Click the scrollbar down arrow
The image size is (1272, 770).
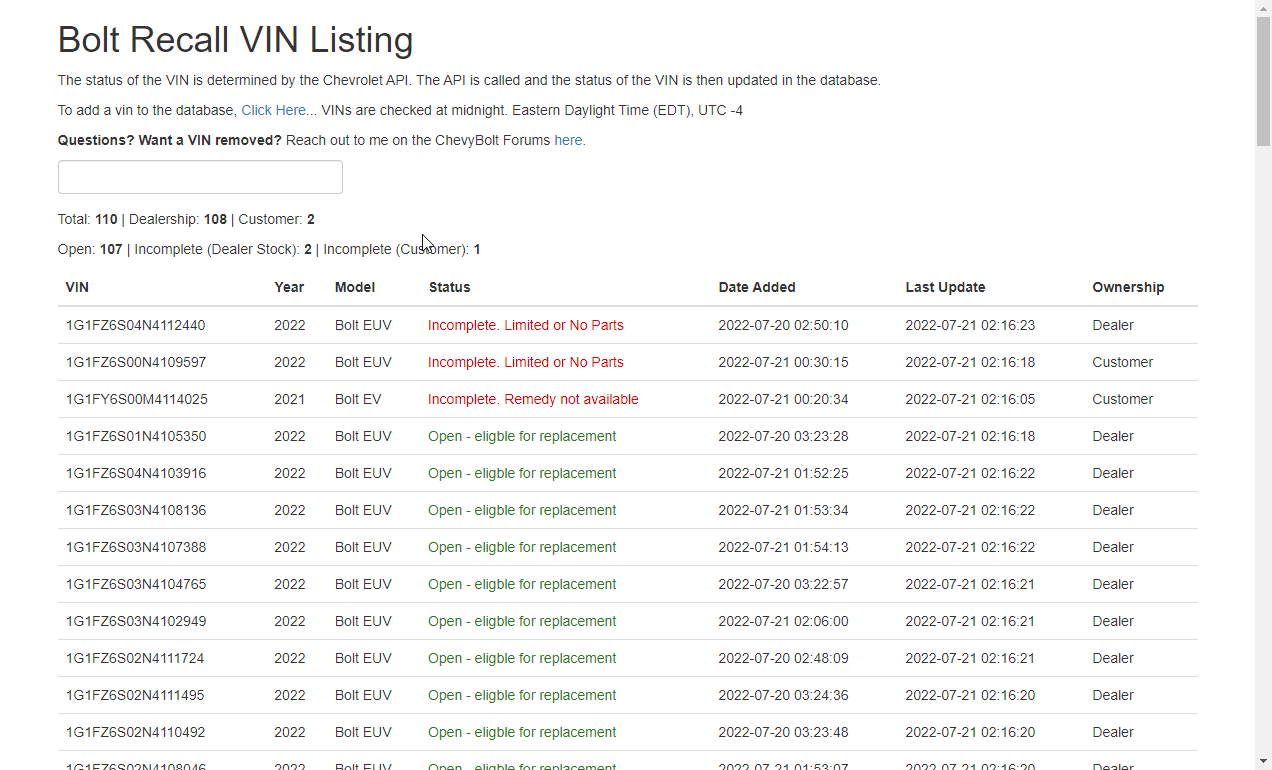tap(1264, 762)
